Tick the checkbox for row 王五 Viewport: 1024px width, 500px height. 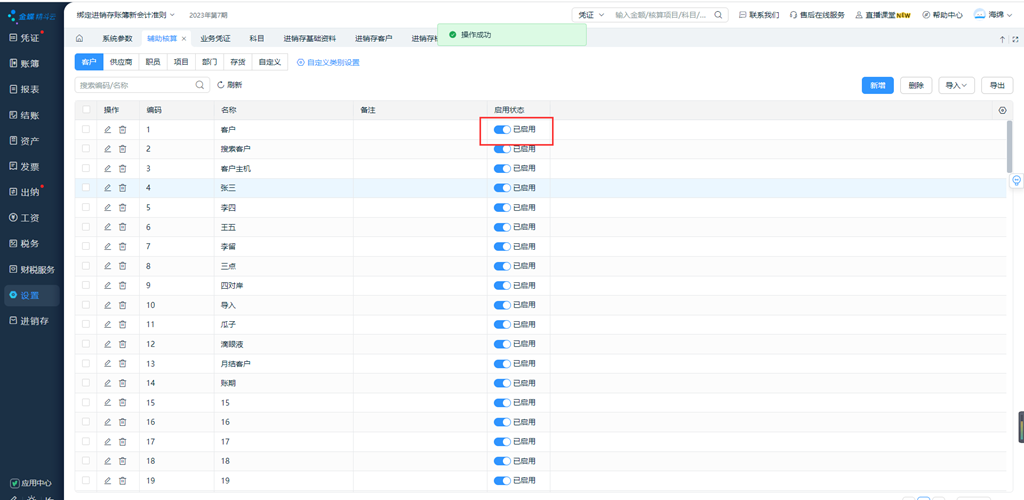pos(86,227)
